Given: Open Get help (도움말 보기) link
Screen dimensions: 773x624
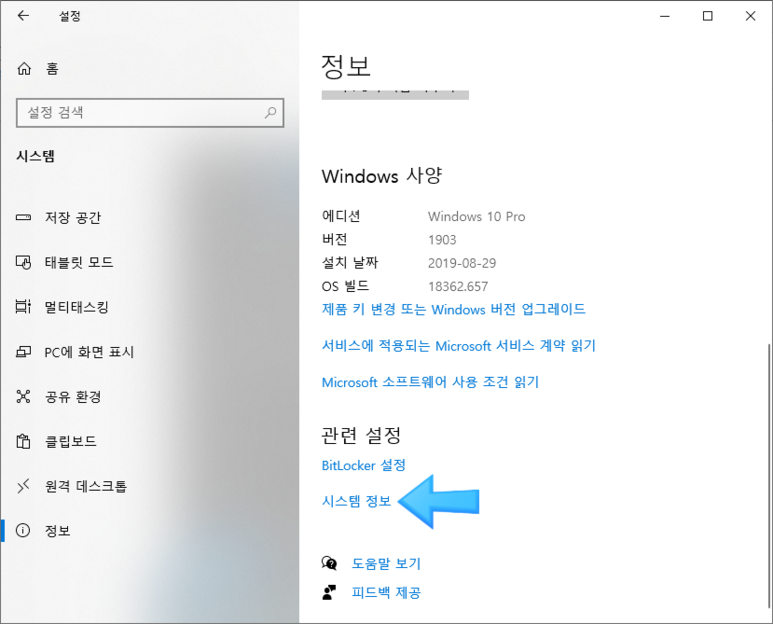Looking at the screenshot, I should pos(386,563).
